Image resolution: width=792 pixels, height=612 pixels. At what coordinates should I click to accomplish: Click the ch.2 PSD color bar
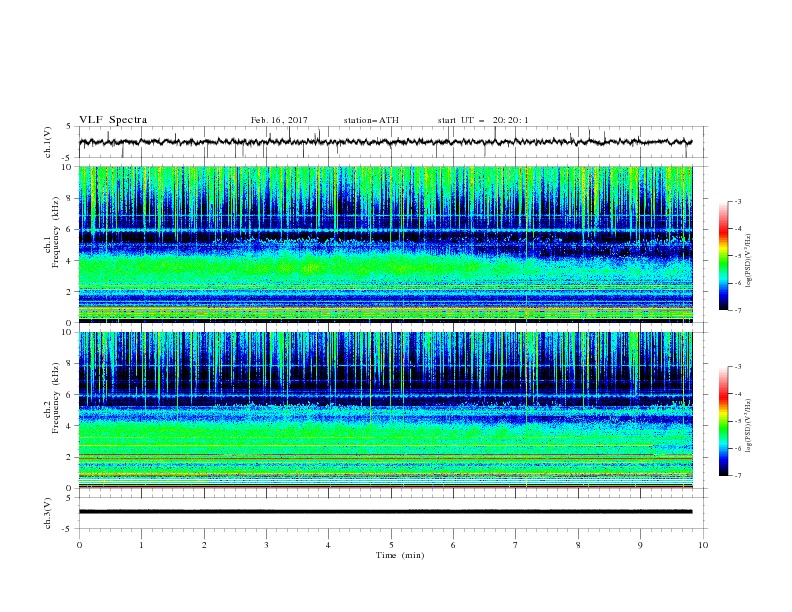point(724,421)
